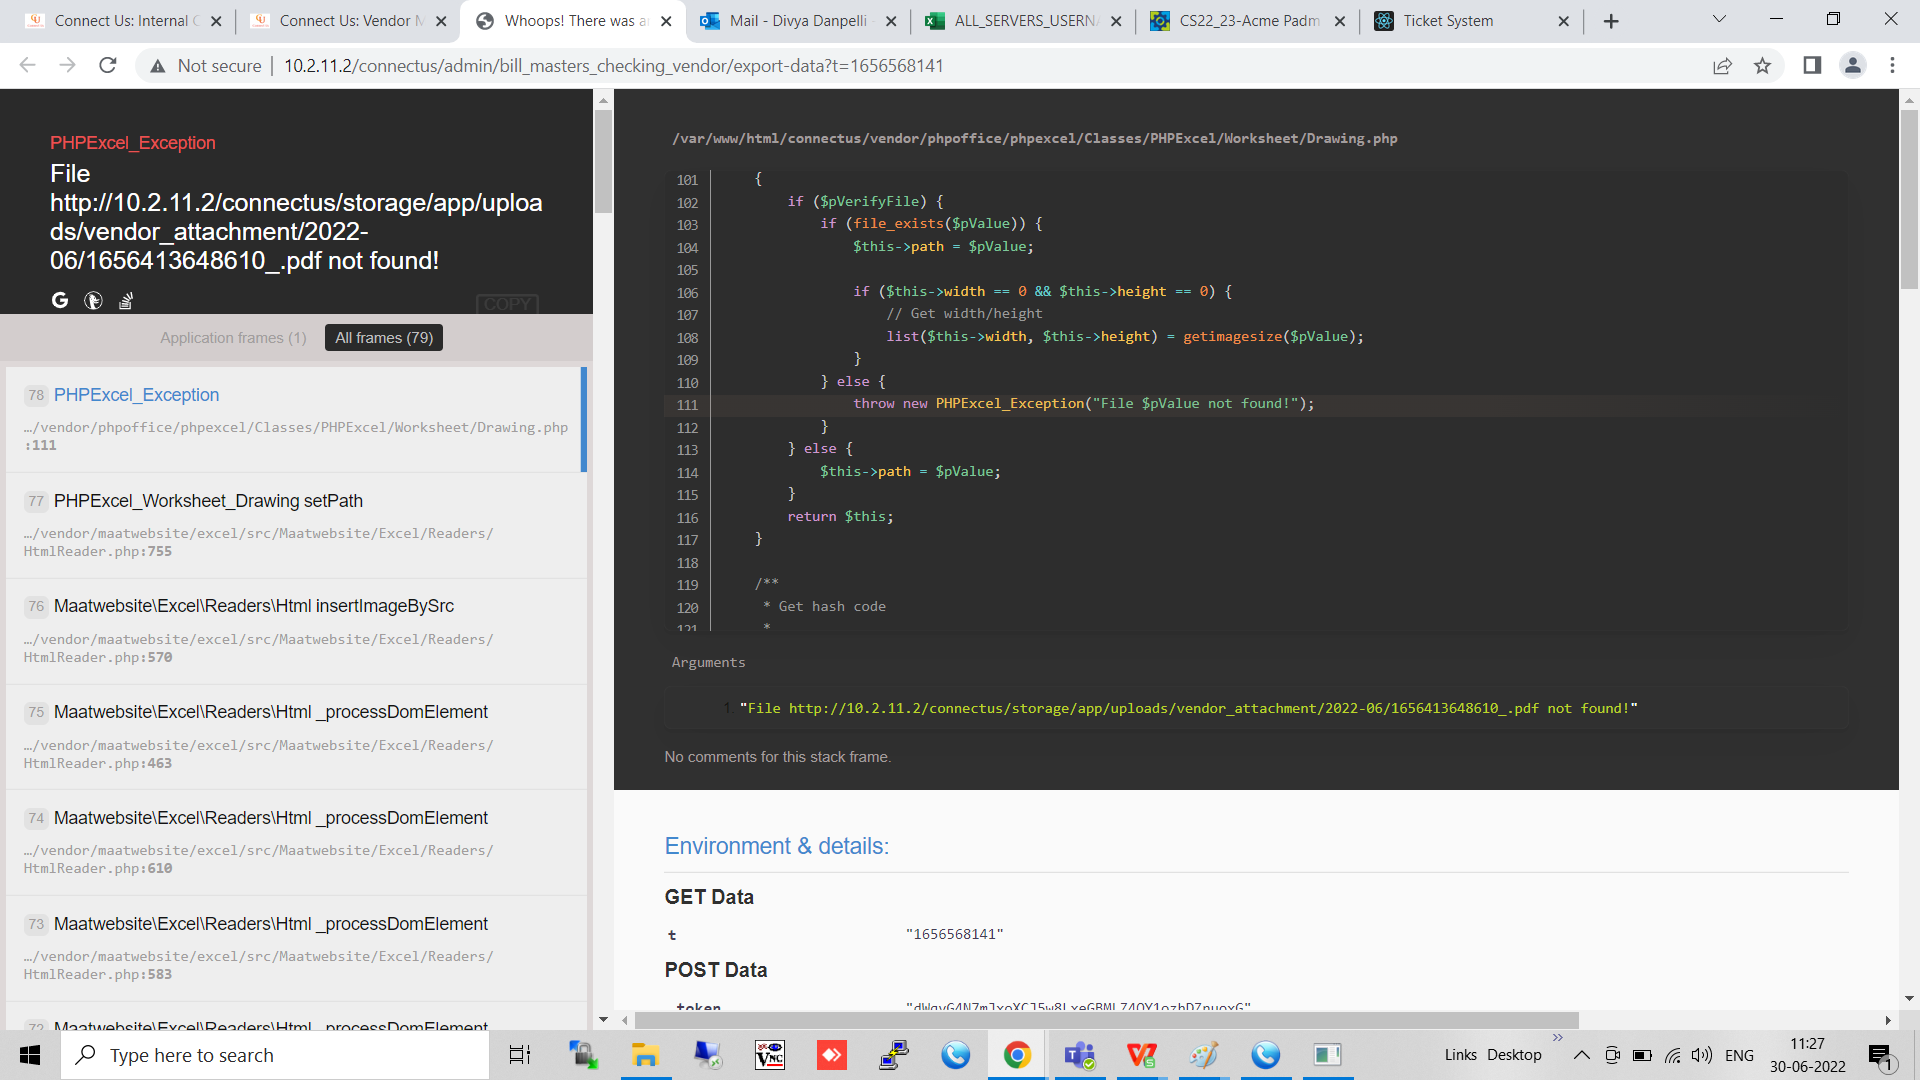
Task: Select frame 77 PHPExcel_Worksheet_Drawing setPath
Action: (x=296, y=525)
